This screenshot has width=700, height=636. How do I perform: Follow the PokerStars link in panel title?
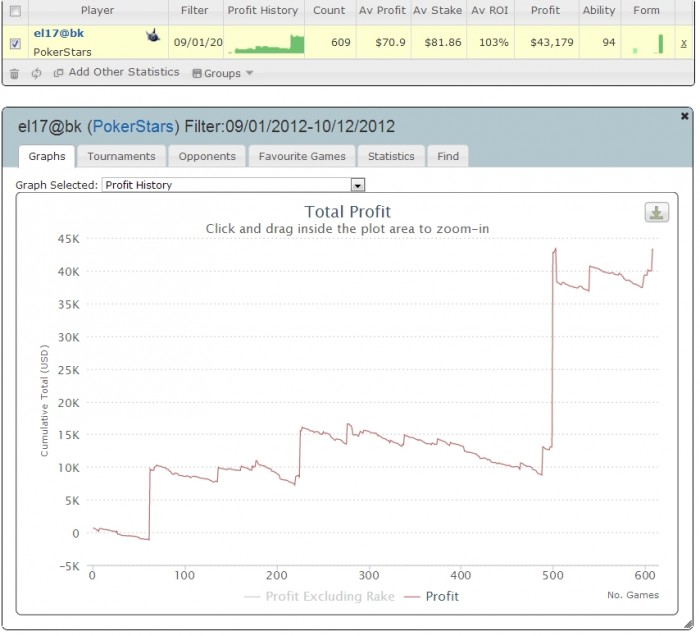click(x=133, y=127)
